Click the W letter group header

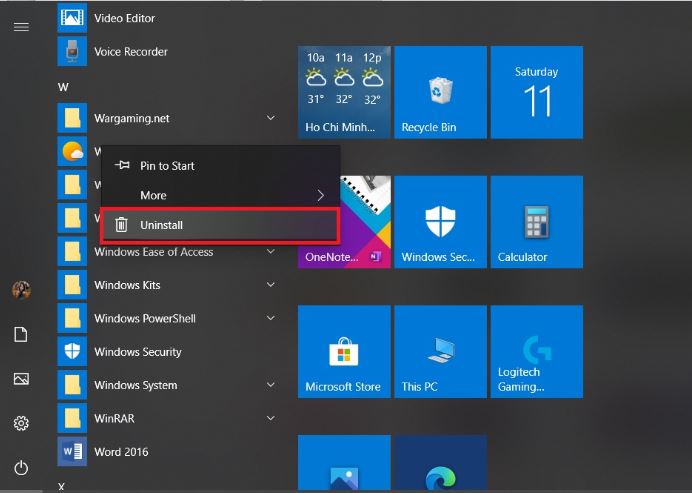(x=63, y=87)
